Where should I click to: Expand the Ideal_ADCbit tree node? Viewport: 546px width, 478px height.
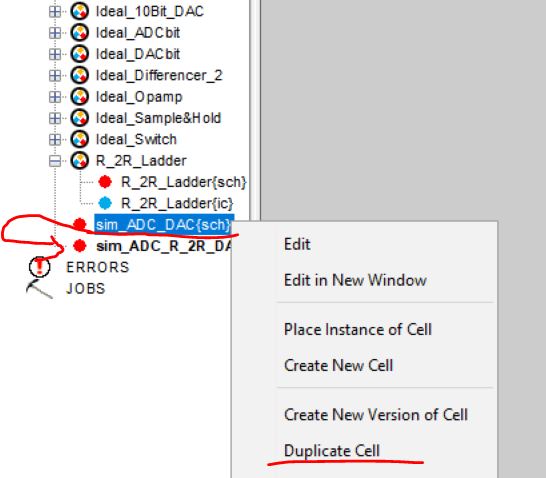pos(55,33)
